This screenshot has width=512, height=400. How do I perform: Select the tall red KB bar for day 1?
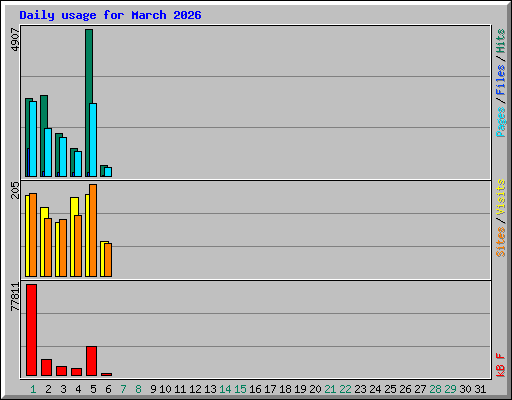32,330
